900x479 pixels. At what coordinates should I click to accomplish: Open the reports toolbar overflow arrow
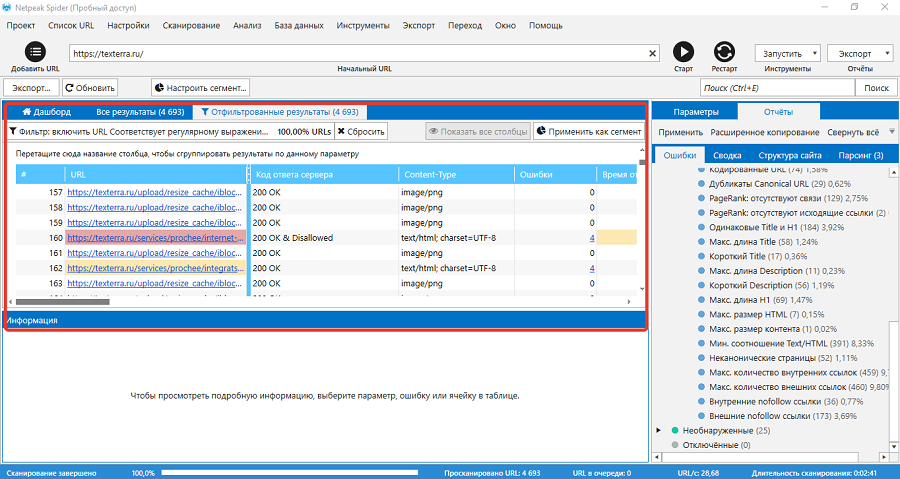(892, 131)
